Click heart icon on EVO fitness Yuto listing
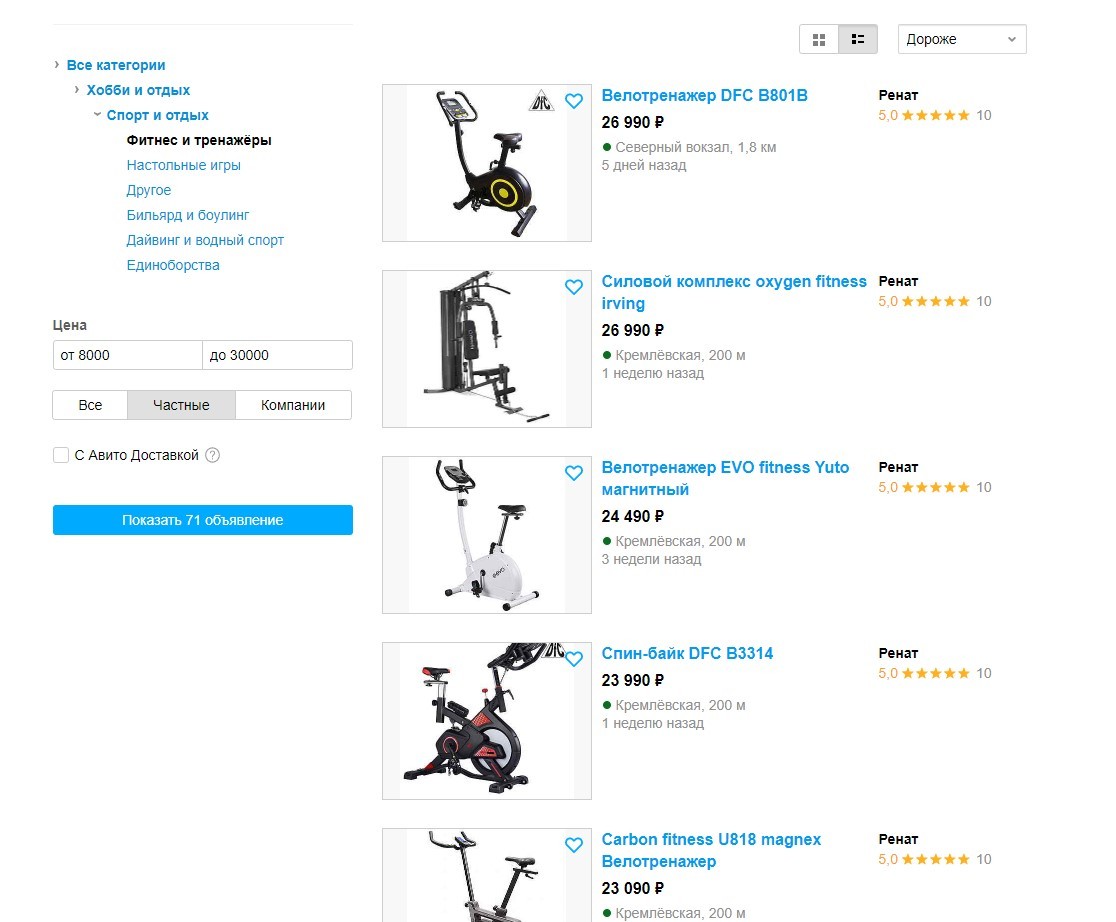The height and width of the screenshot is (922, 1116). [x=574, y=473]
